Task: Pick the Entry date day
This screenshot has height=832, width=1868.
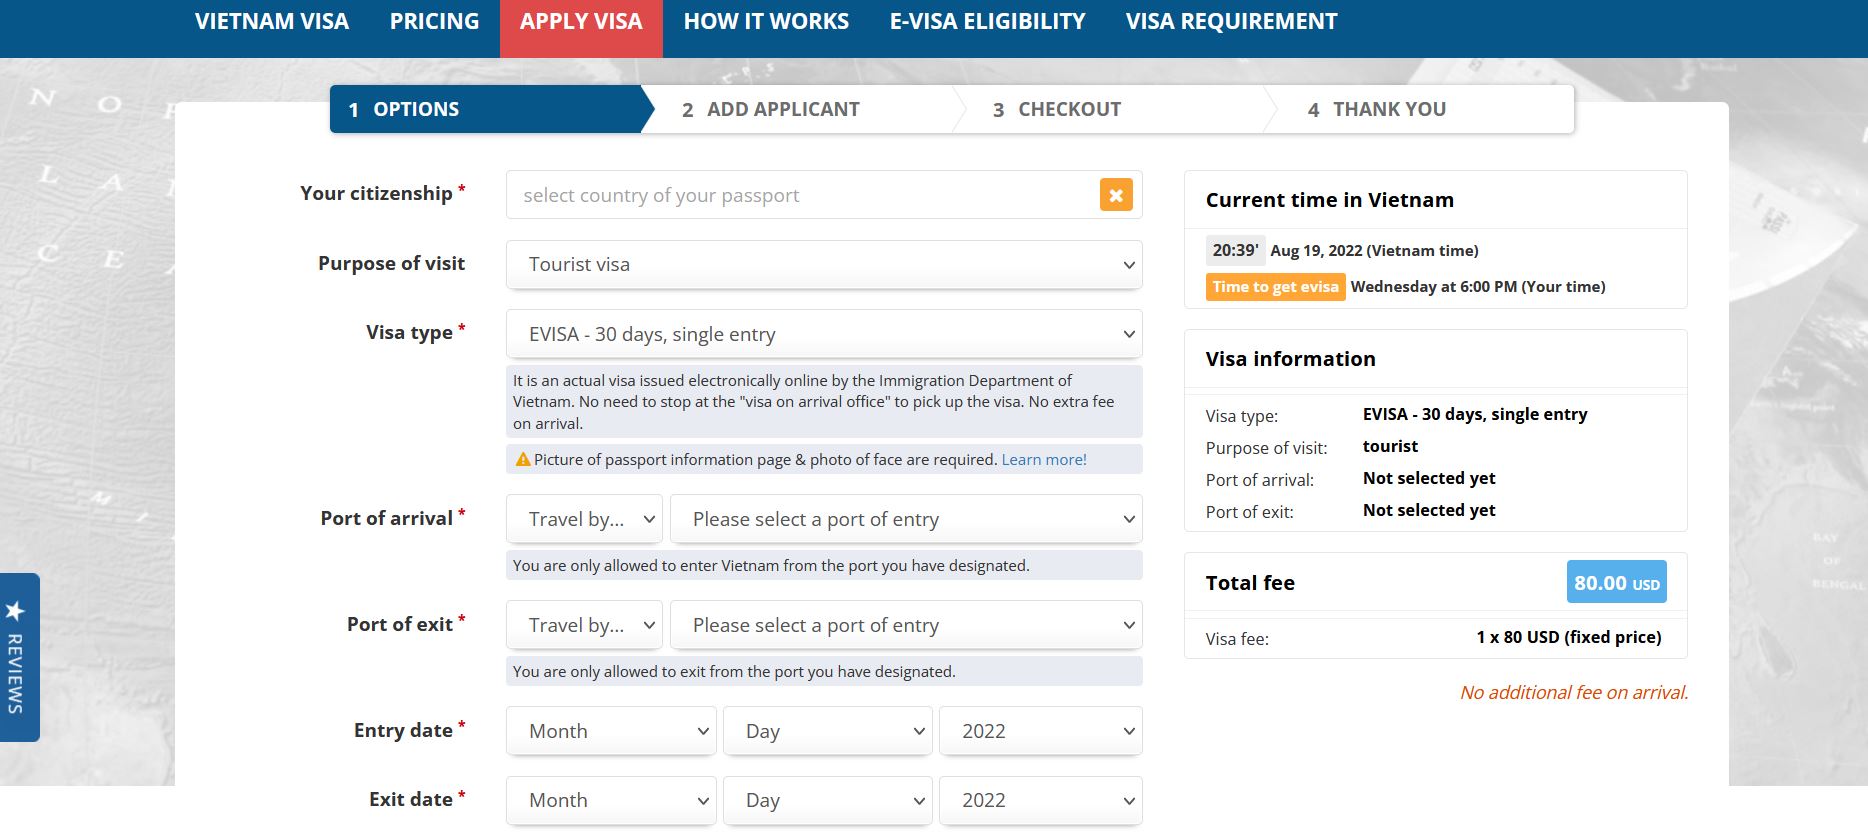Action: (x=828, y=731)
